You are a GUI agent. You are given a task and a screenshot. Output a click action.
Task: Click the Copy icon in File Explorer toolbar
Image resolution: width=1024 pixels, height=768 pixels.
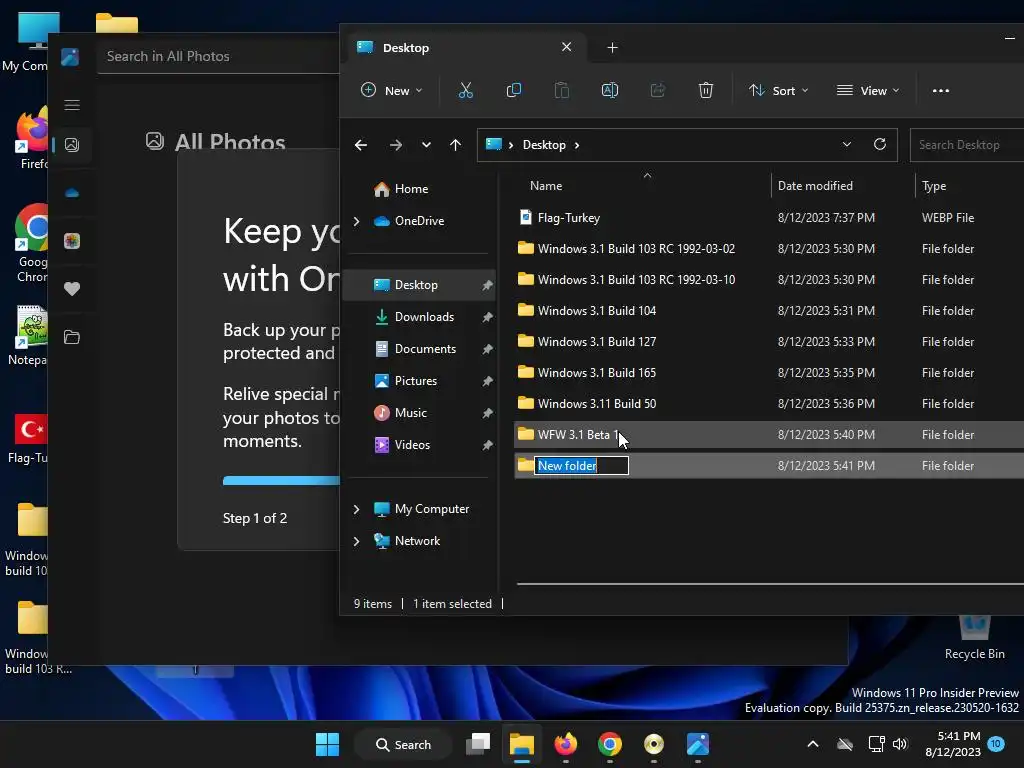514,90
